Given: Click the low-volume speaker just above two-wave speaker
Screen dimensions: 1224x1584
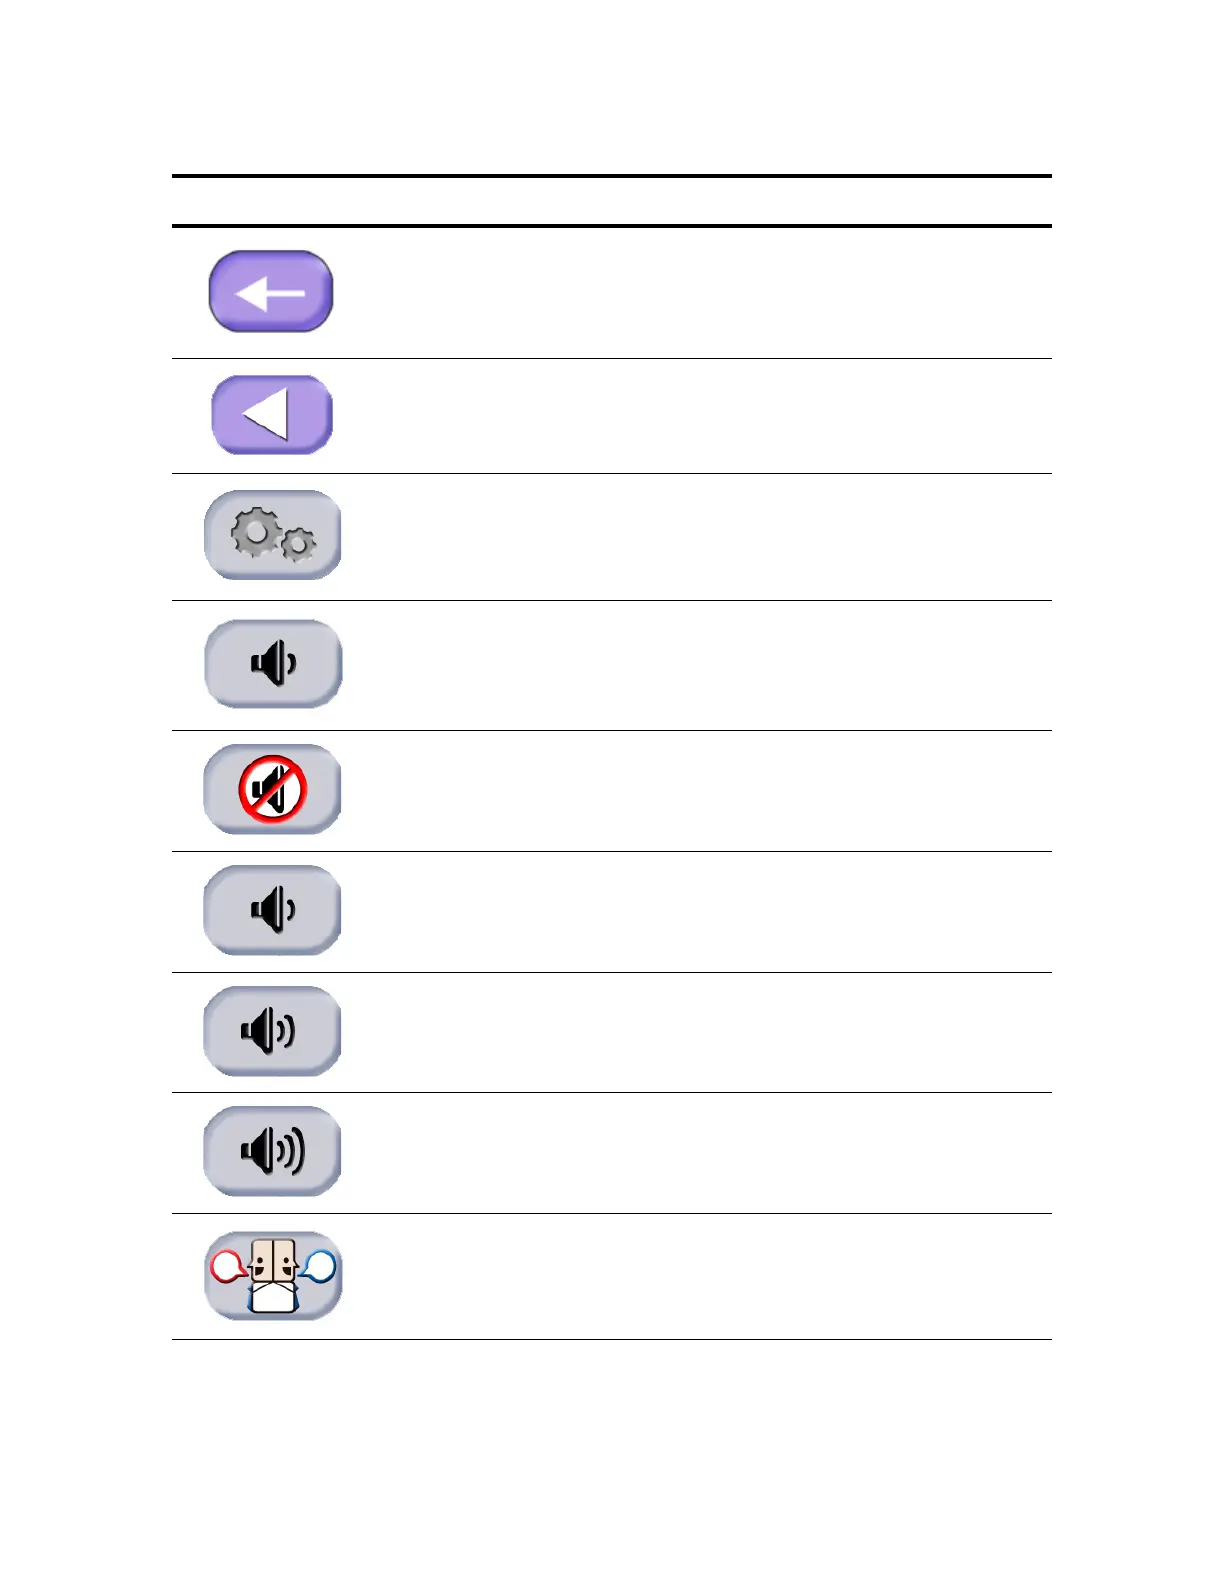Looking at the screenshot, I should (272, 910).
